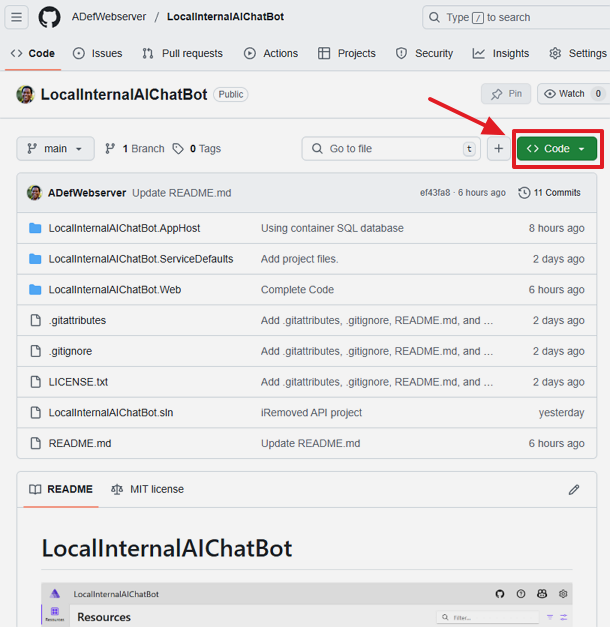Open the green Code dropdown button
The width and height of the screenshot is (610, 627).
557,149
